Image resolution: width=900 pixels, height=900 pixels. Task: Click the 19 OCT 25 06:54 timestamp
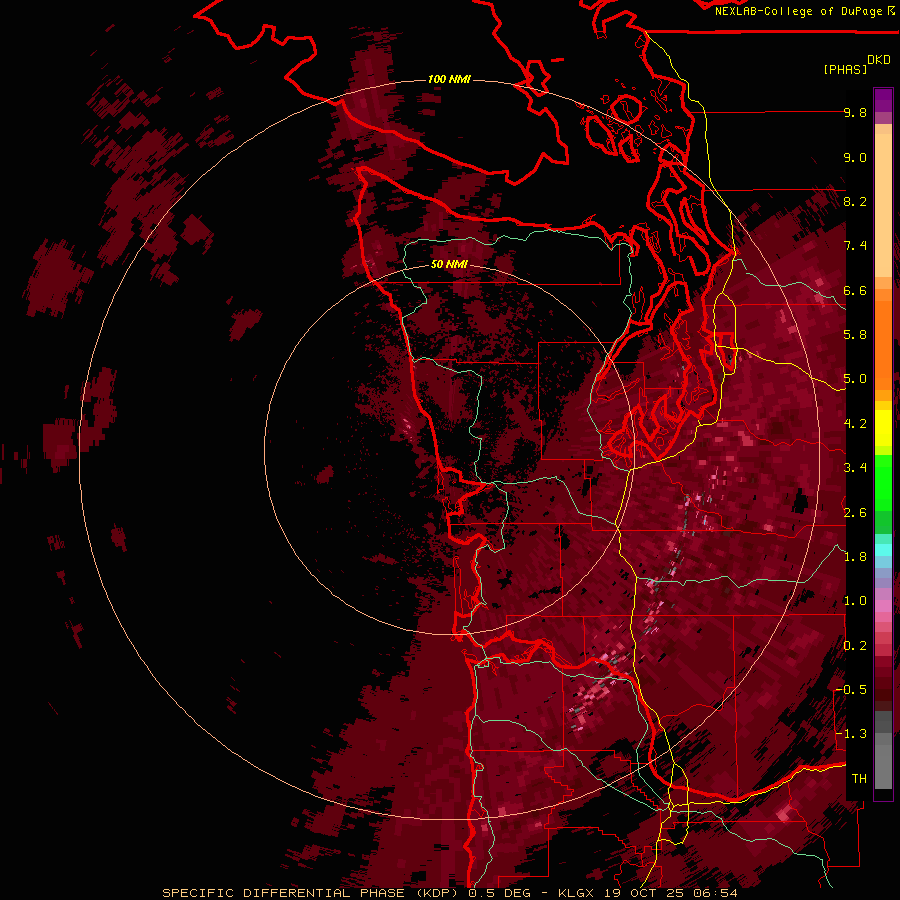click(670, 893)
